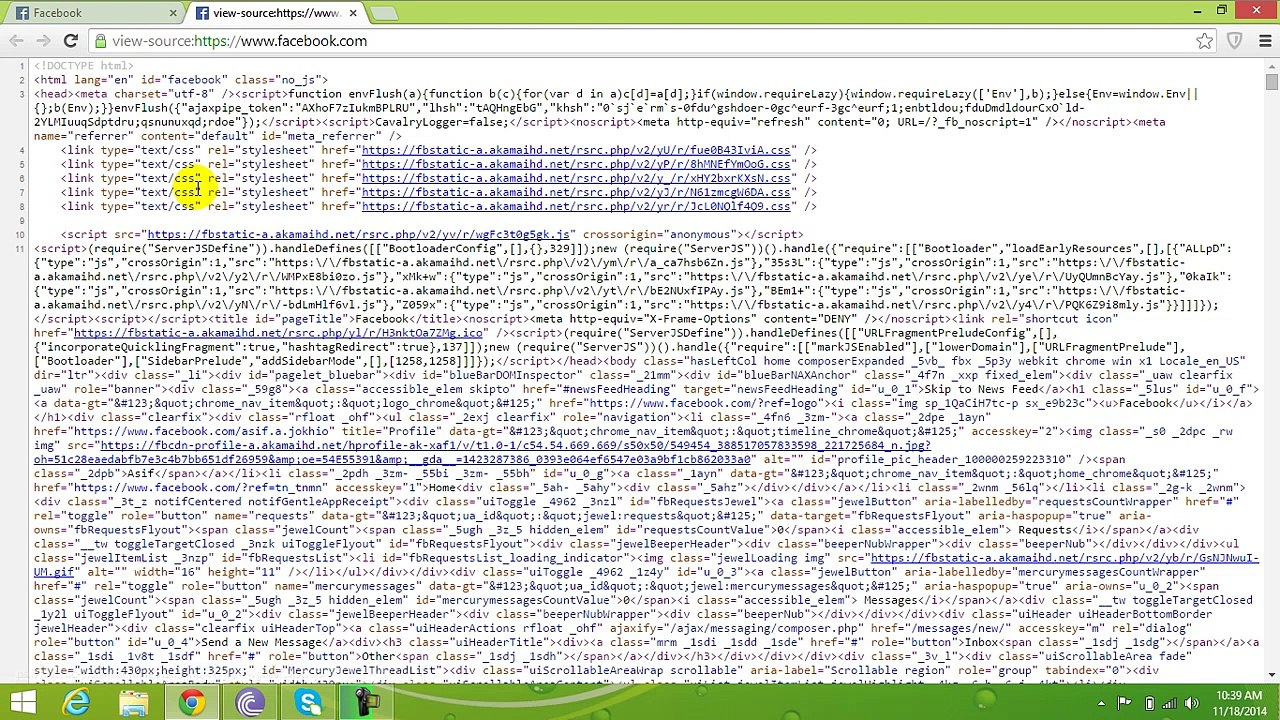Screen dimensions: 1280x720
Task: Open the Chrome hamburger menu
Action: (x=1265, y=41)
